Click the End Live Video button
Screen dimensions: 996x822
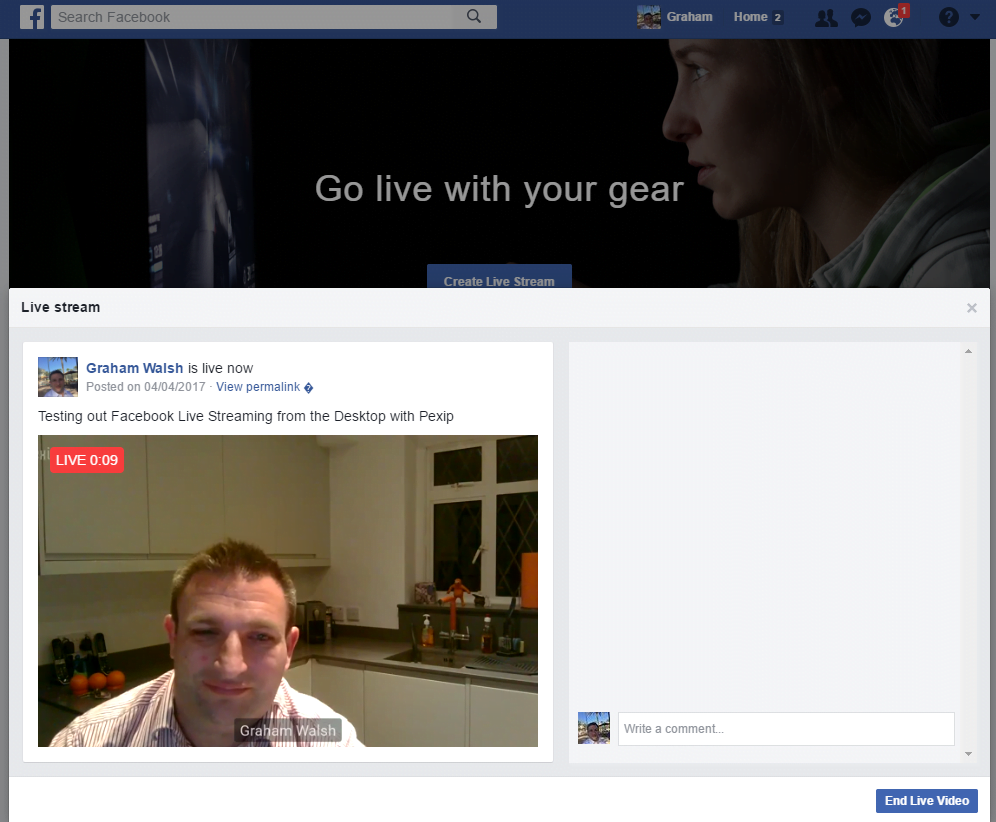(927, 800)
